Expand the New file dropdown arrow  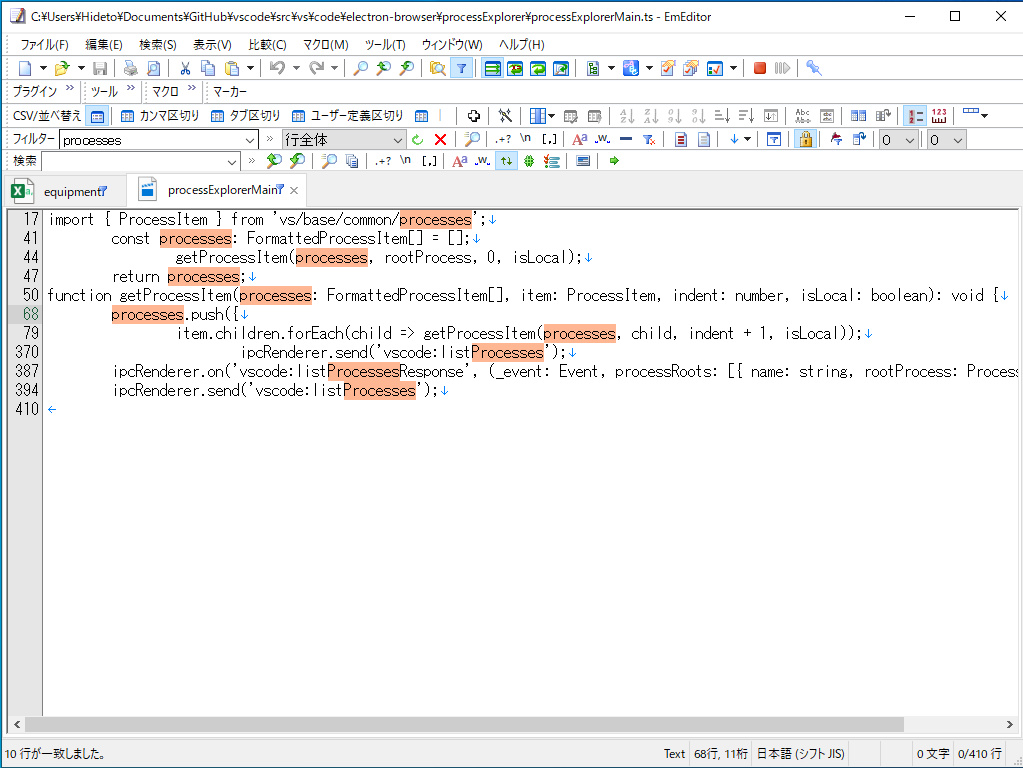tap(43, 68)
